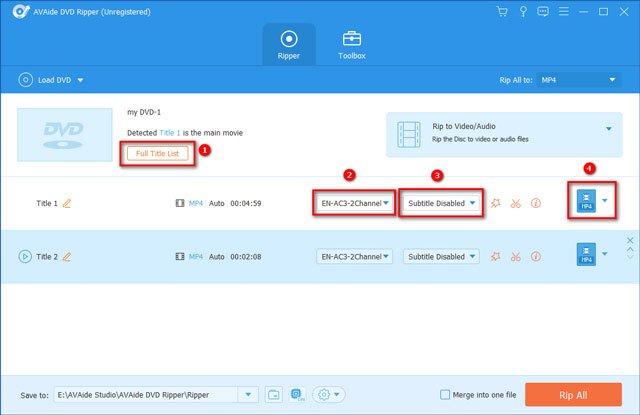Open the output folder icon
640x415 pixels.
pos(273,395)
